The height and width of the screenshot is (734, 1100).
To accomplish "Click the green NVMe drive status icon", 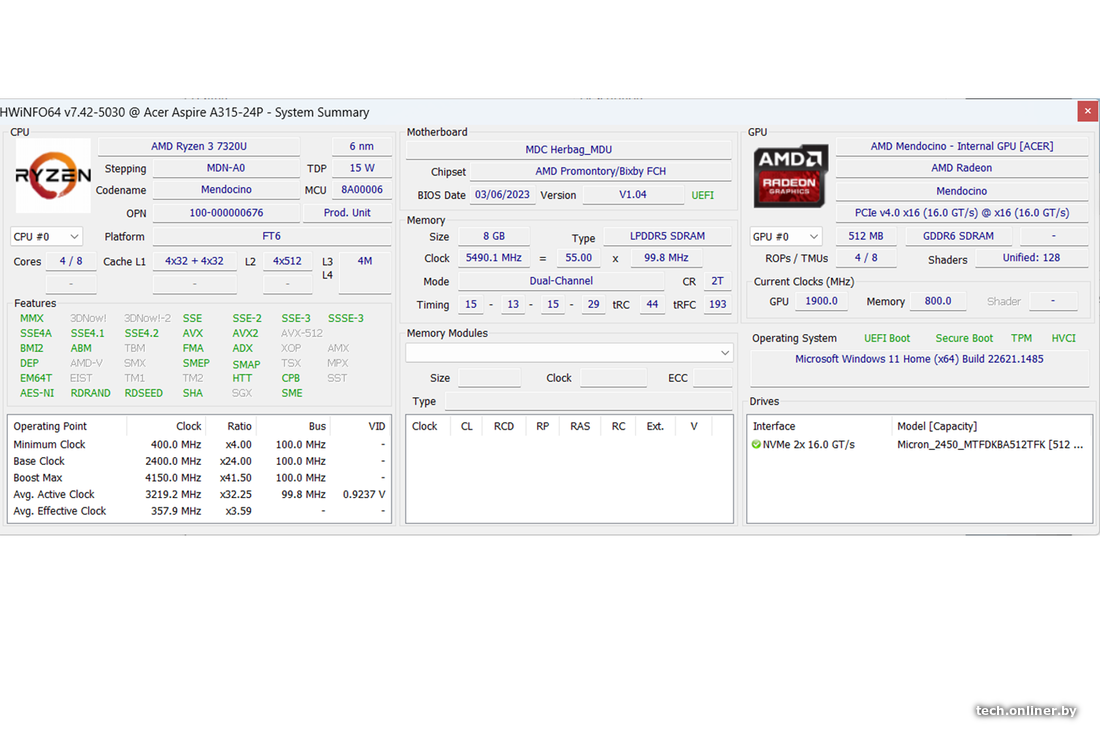I will (x=756, y=444).
